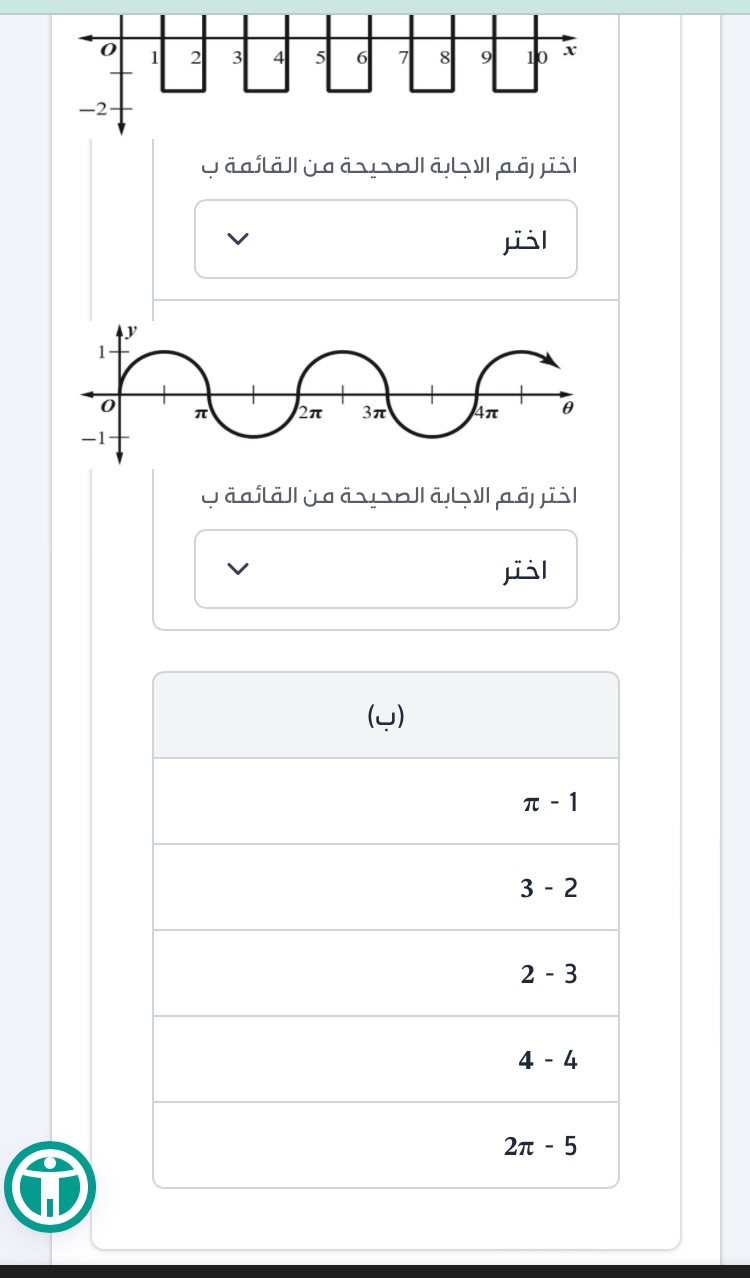Image resolution: width=750 pixels, height=1278 pixels.
Task: Pick the answer 2π - 5 at list bottom
Action: coord(540,1145)
